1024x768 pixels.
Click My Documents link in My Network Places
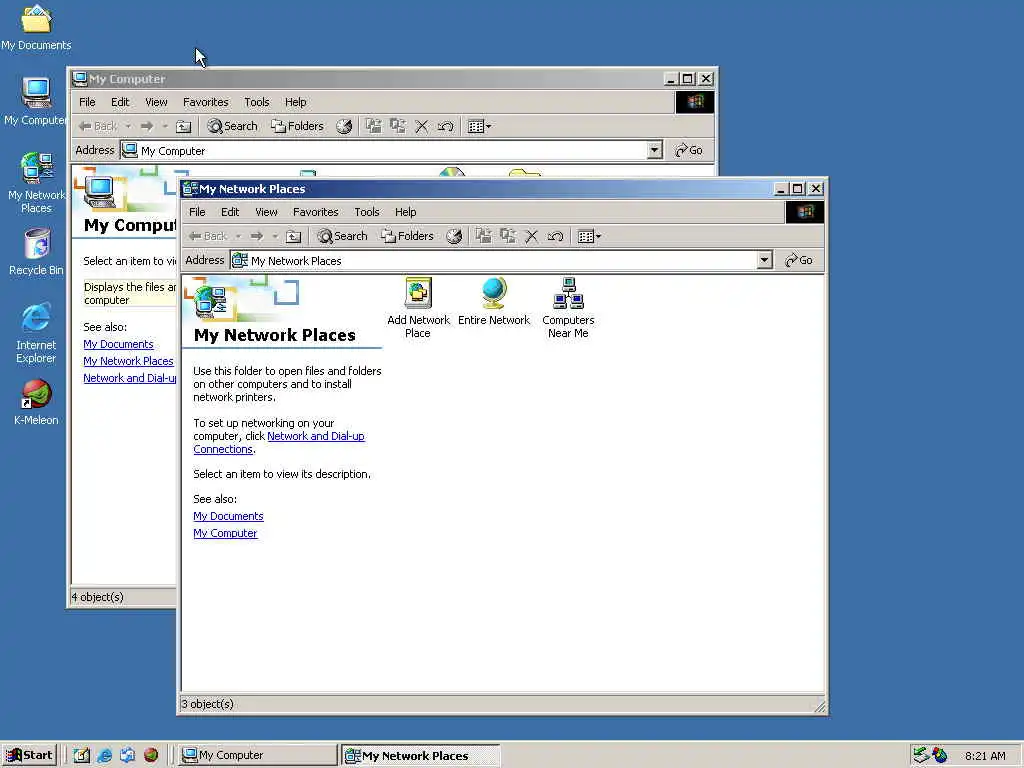click(229, 516)
